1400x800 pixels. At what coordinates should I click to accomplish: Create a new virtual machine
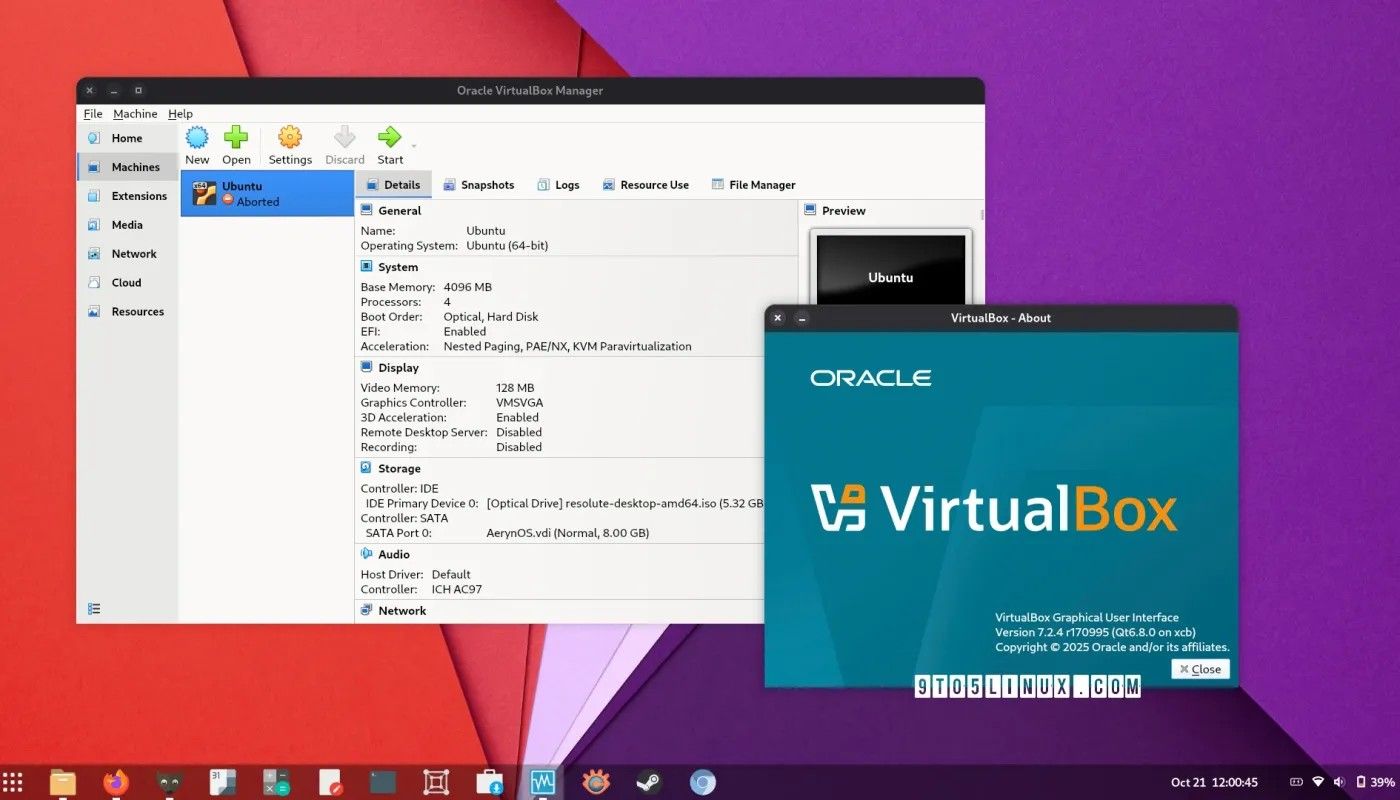[197, 144]
